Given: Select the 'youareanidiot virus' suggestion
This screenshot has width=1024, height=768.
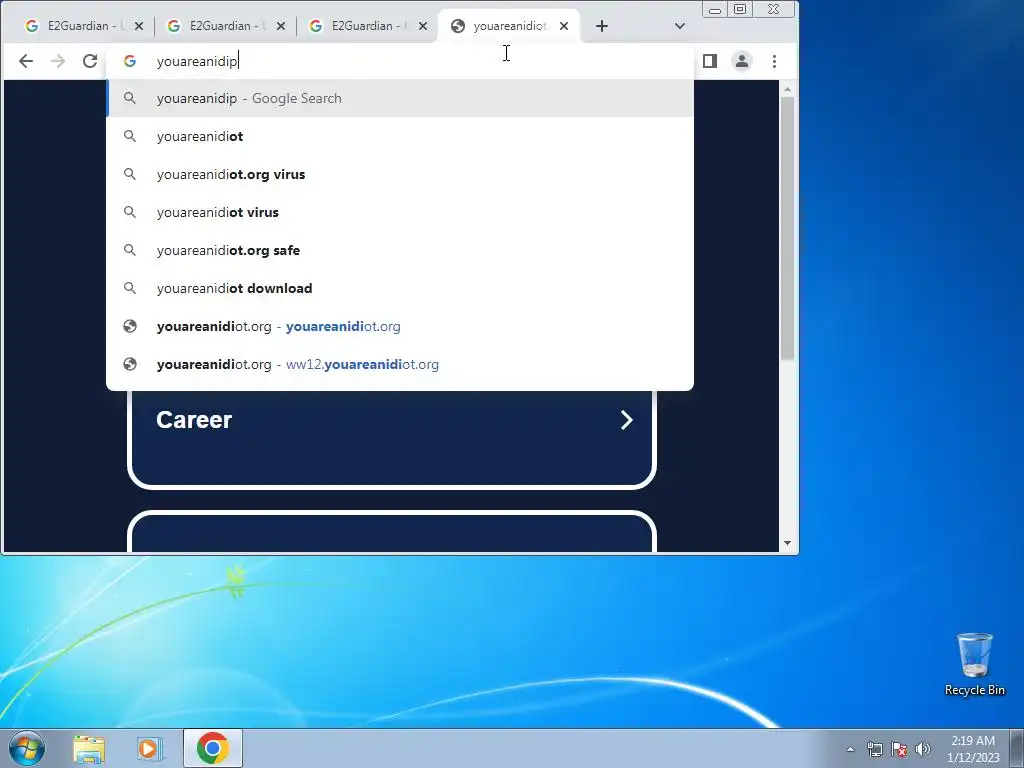Looking at the screenshot, I should (x=400, y=212).
